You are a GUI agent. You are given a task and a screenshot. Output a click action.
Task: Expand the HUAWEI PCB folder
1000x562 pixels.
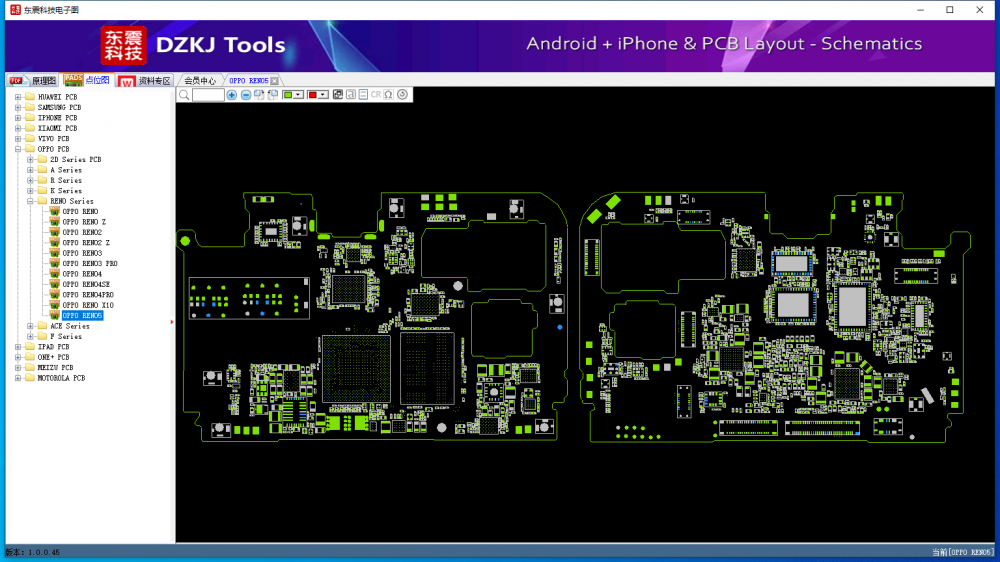click(x=17, y=97)
